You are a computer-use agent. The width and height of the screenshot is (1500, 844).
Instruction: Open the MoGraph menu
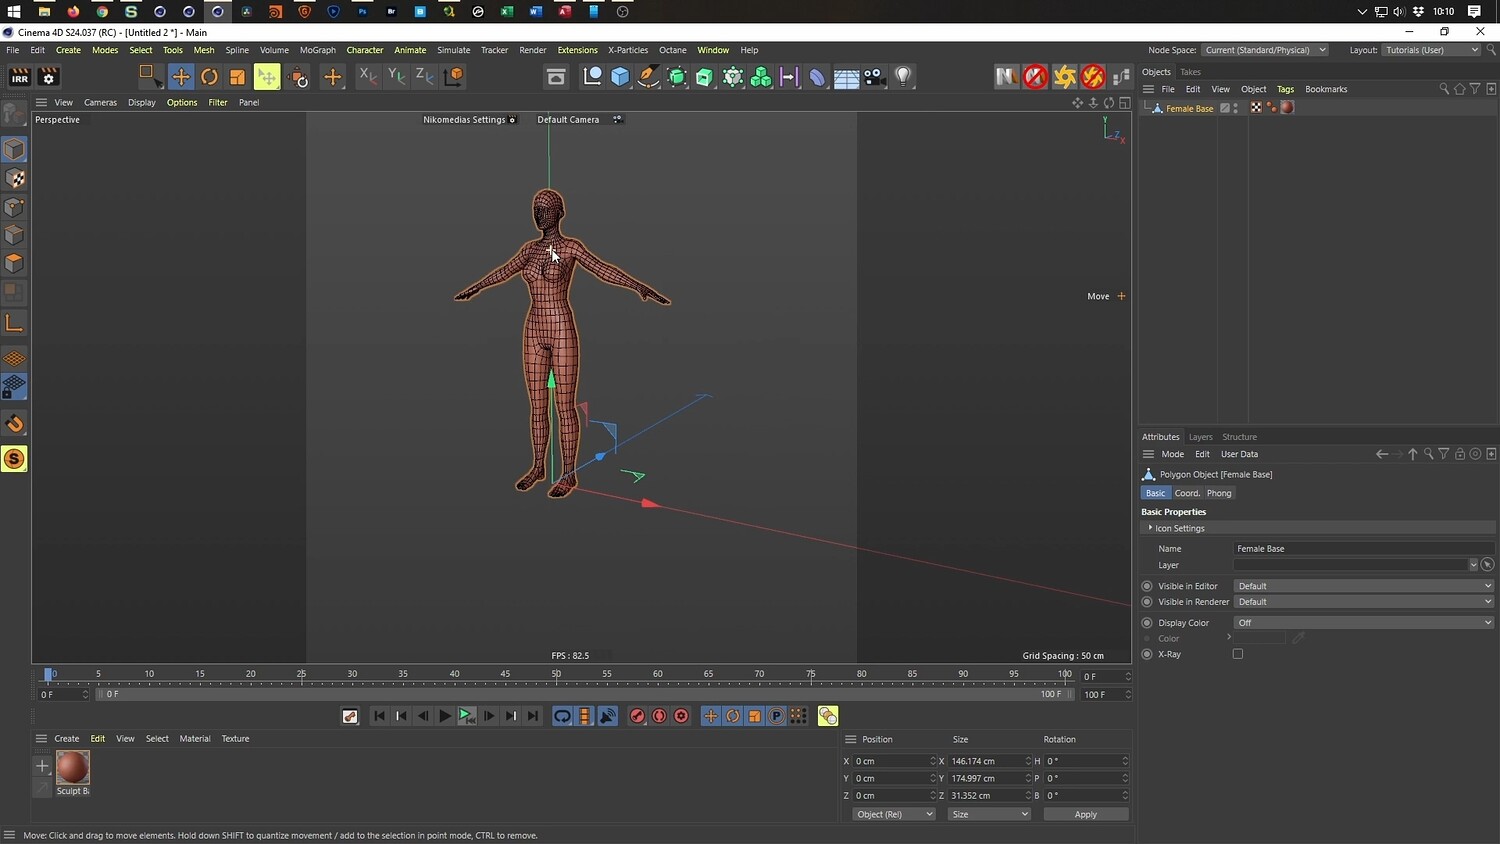click(317, 50)
